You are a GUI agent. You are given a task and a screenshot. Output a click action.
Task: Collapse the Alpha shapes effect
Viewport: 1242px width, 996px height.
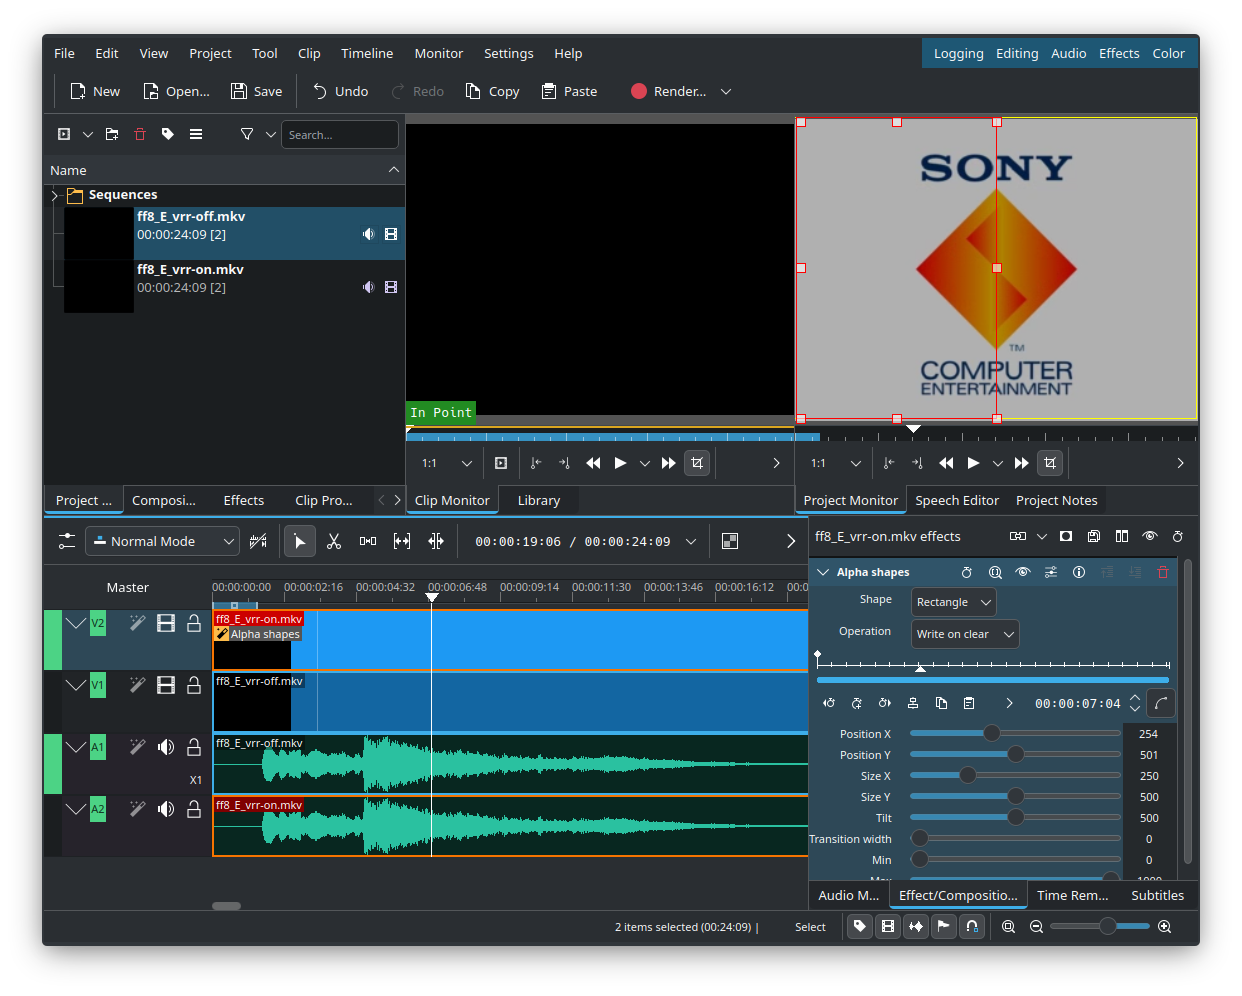pos(824,572)
